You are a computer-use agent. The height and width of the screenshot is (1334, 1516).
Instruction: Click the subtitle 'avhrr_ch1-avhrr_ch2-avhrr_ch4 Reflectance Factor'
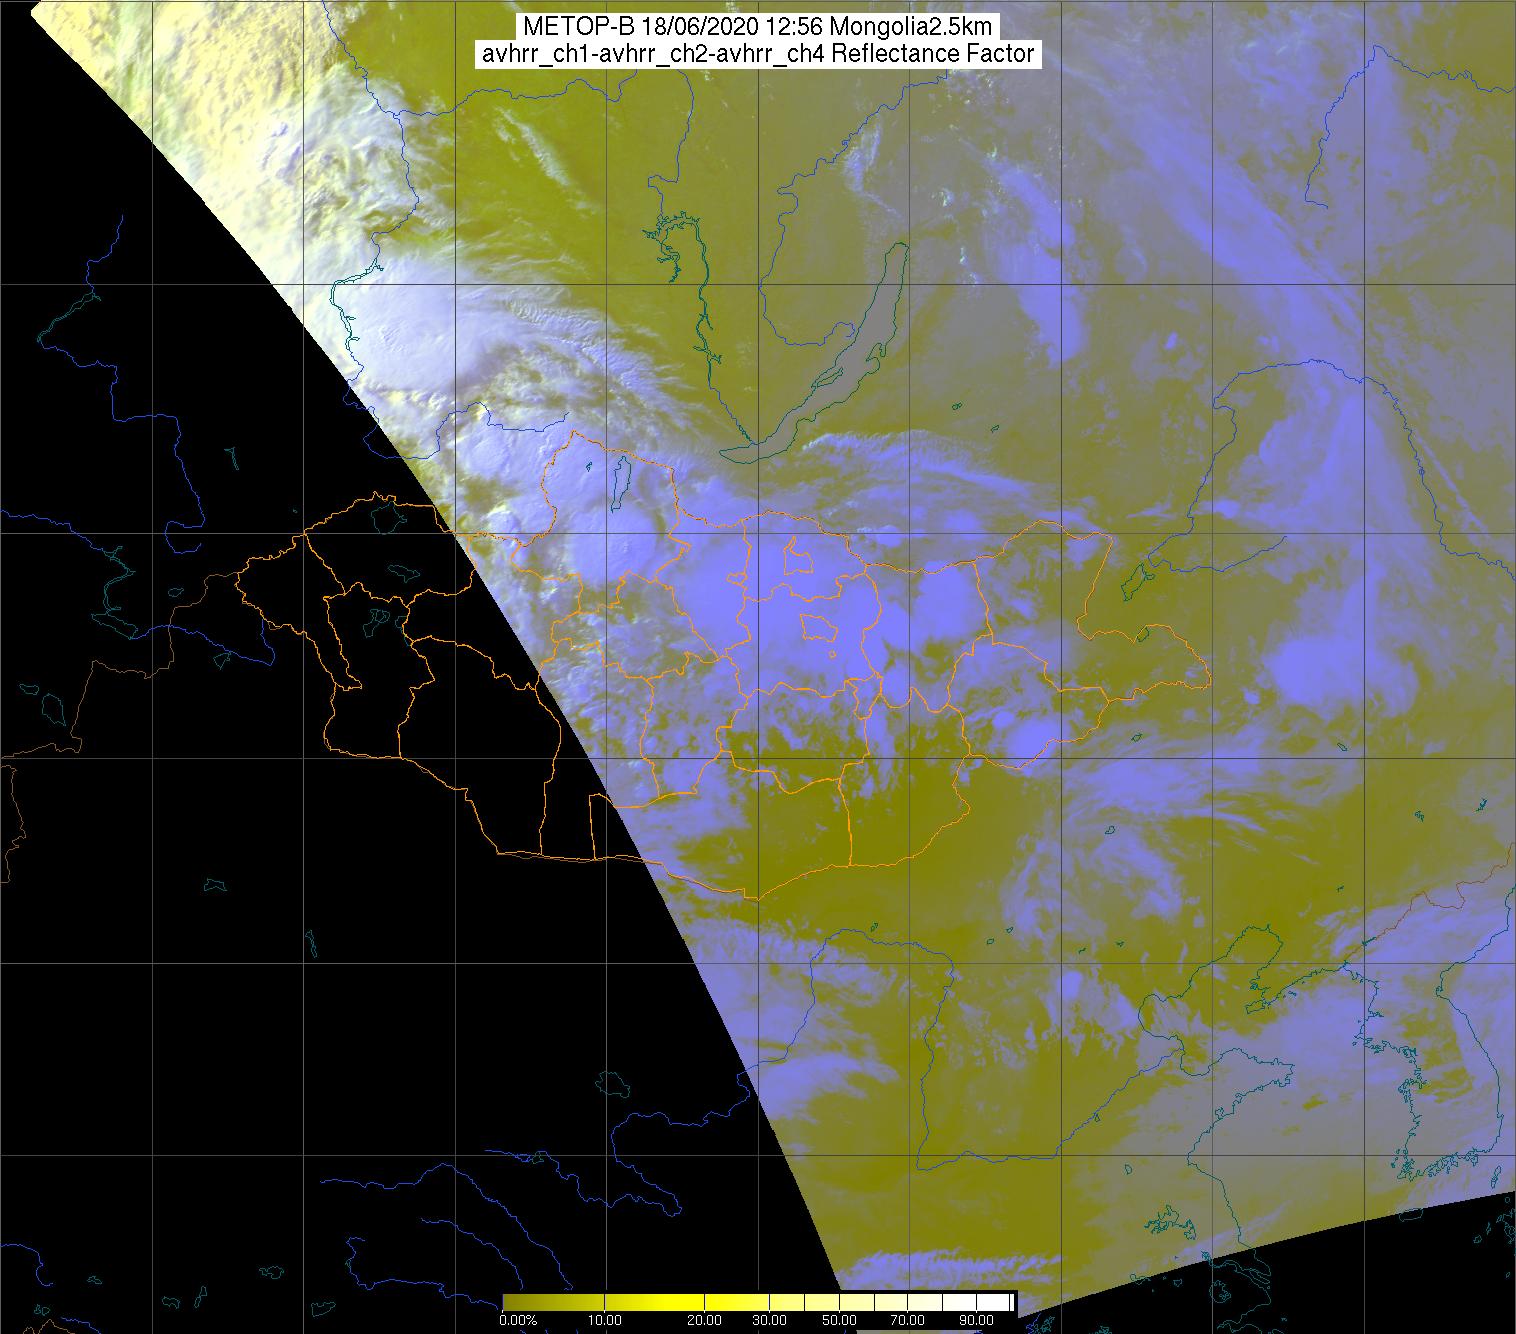(x=758, y=54)
